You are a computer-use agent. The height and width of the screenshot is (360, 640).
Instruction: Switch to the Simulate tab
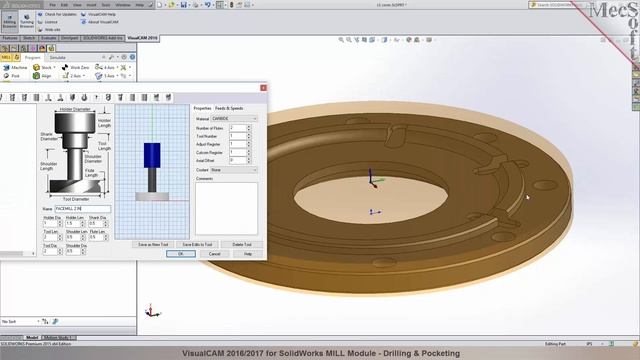(x=58, y=58)
